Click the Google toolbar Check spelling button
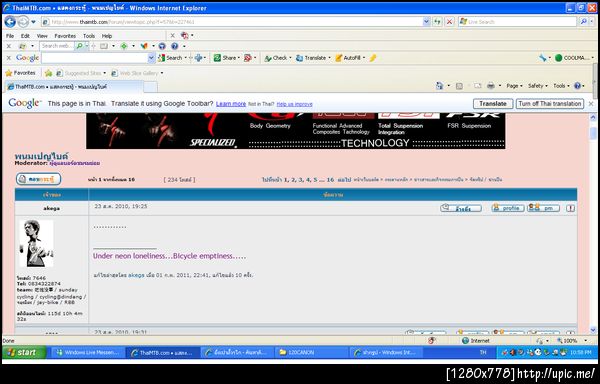The width and height of the screenshot is (600, 384). tap(276, 58)
